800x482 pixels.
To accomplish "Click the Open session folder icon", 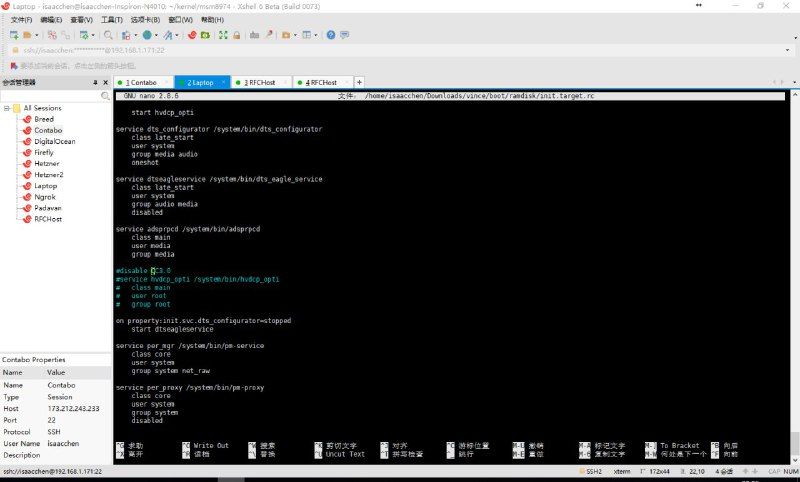I will coord(28,35).
